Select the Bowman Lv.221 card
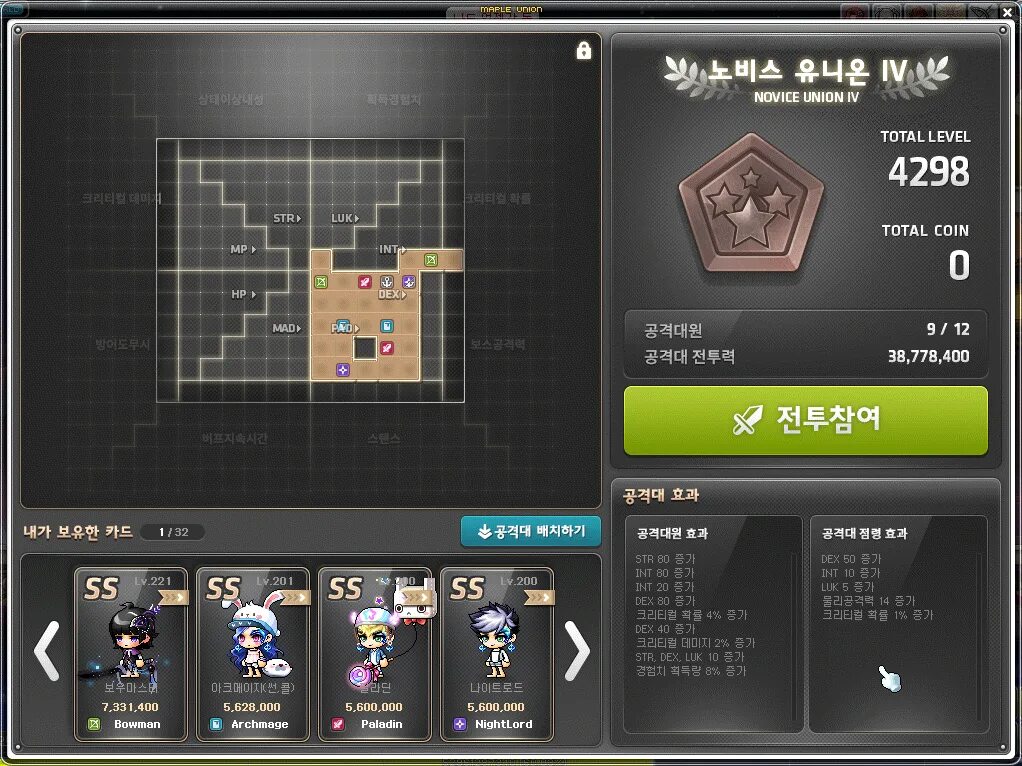This screenshot has width=1022, height=766. click(x=130, y=654)
